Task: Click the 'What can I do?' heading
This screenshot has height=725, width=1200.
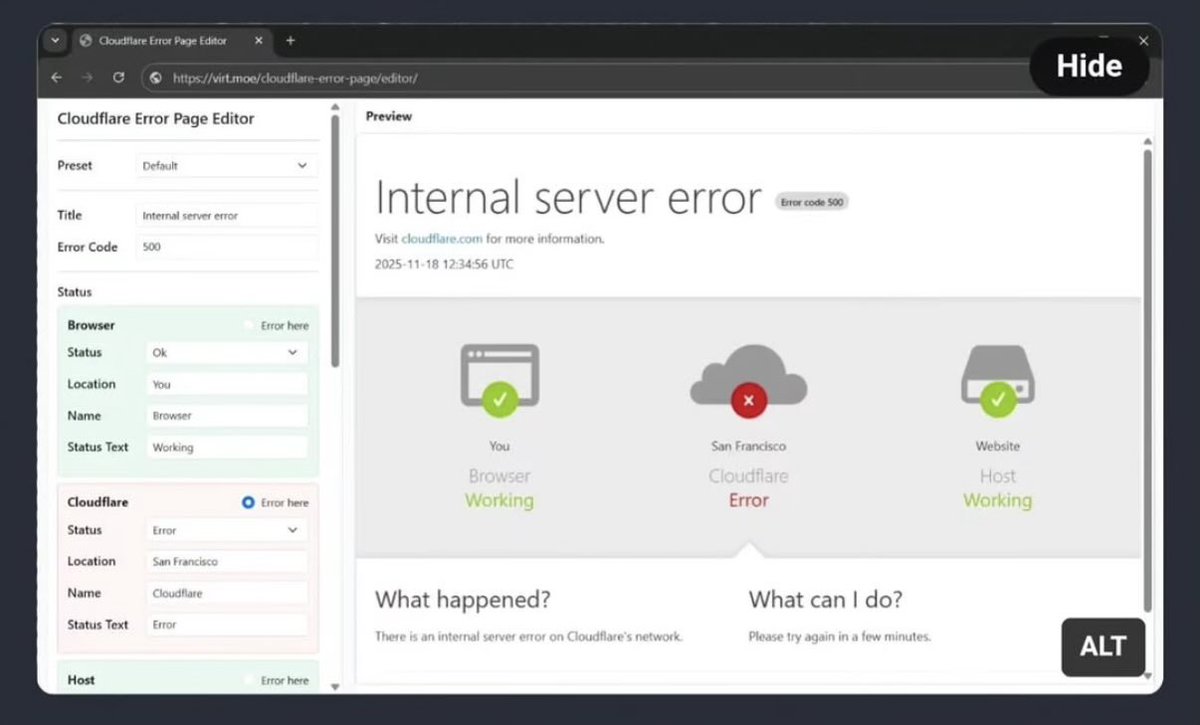Action: [x=826, y=600]
